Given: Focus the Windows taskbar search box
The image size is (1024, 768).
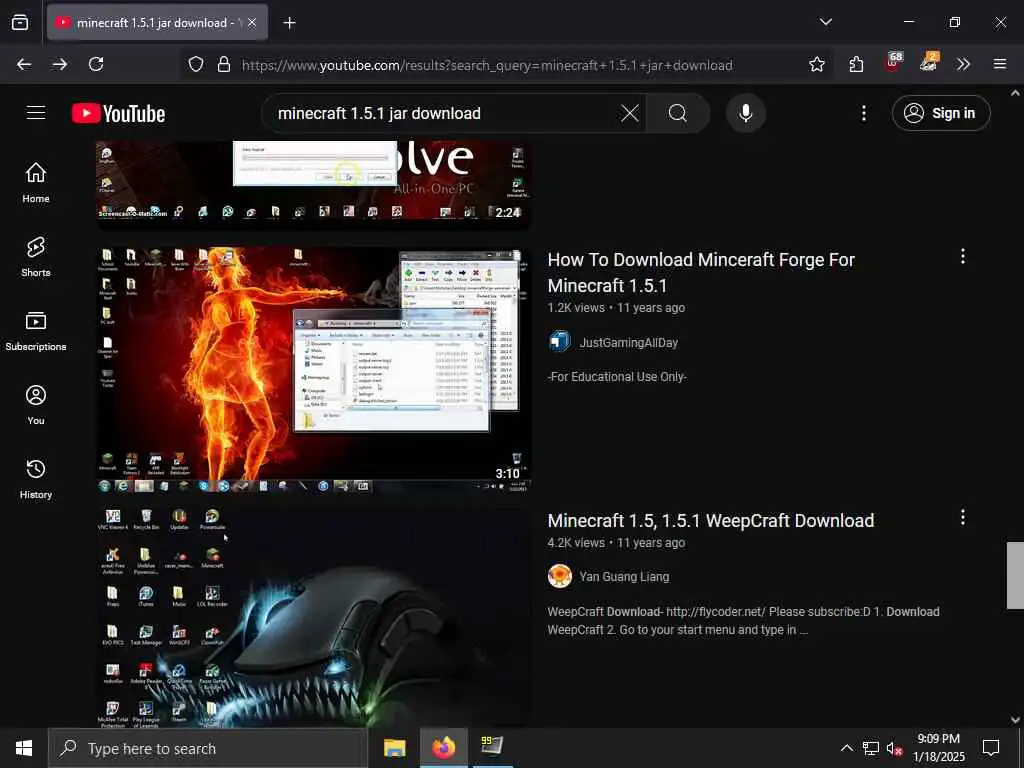Looking at the screenshot, I should 208,748.
